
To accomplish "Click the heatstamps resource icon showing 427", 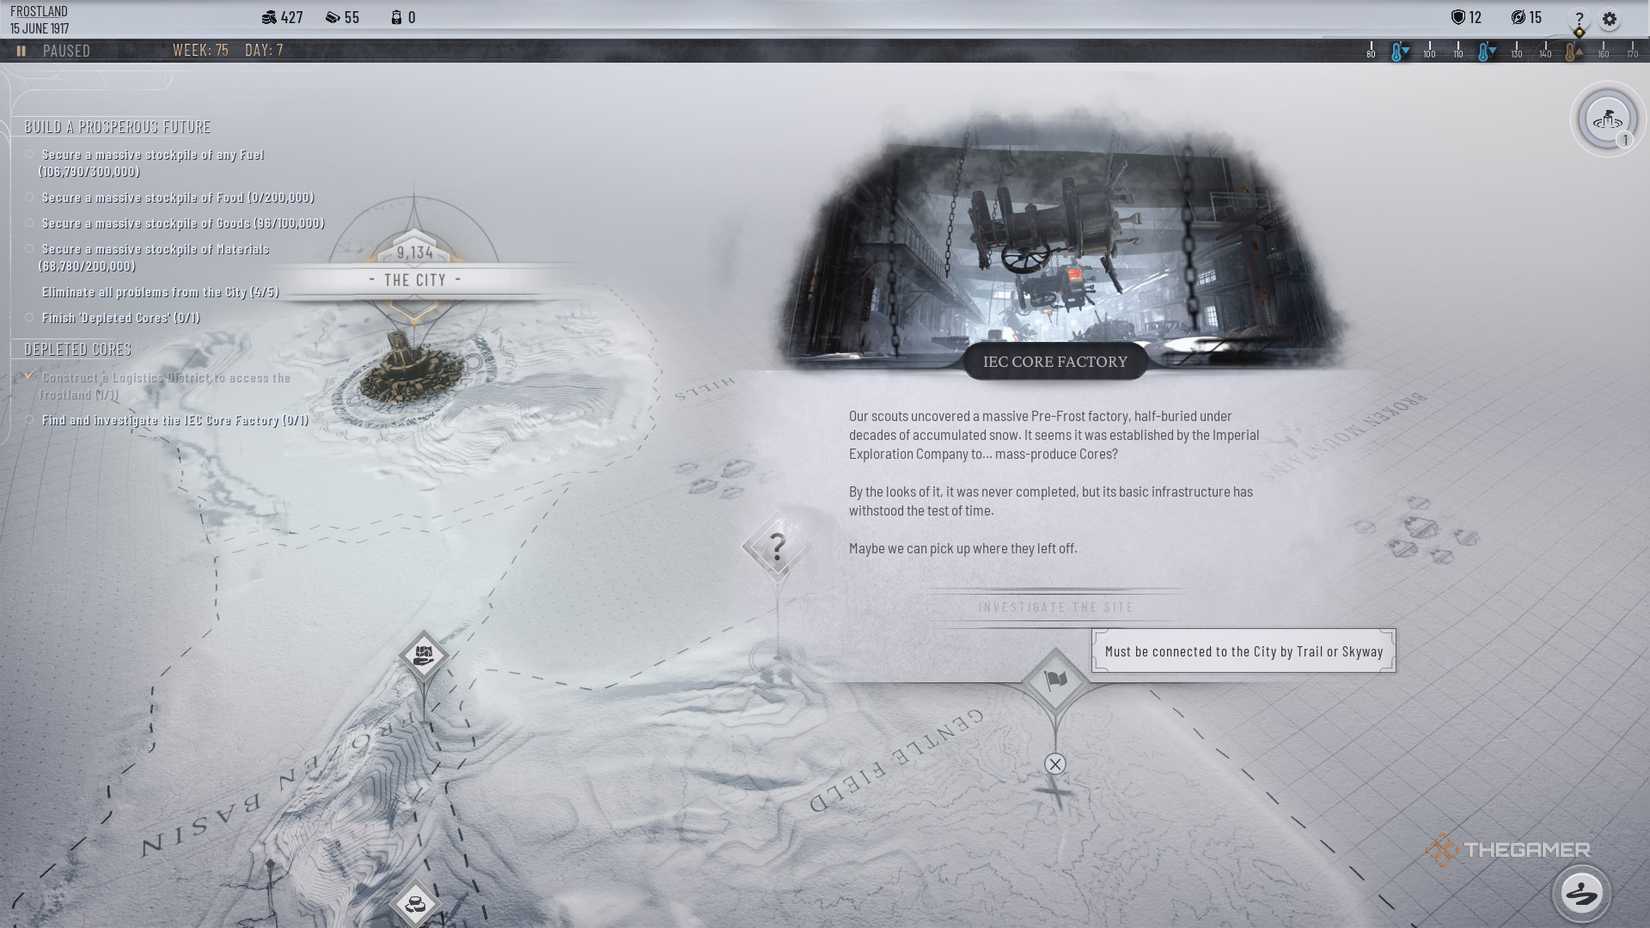I will (x=270, y=17).
